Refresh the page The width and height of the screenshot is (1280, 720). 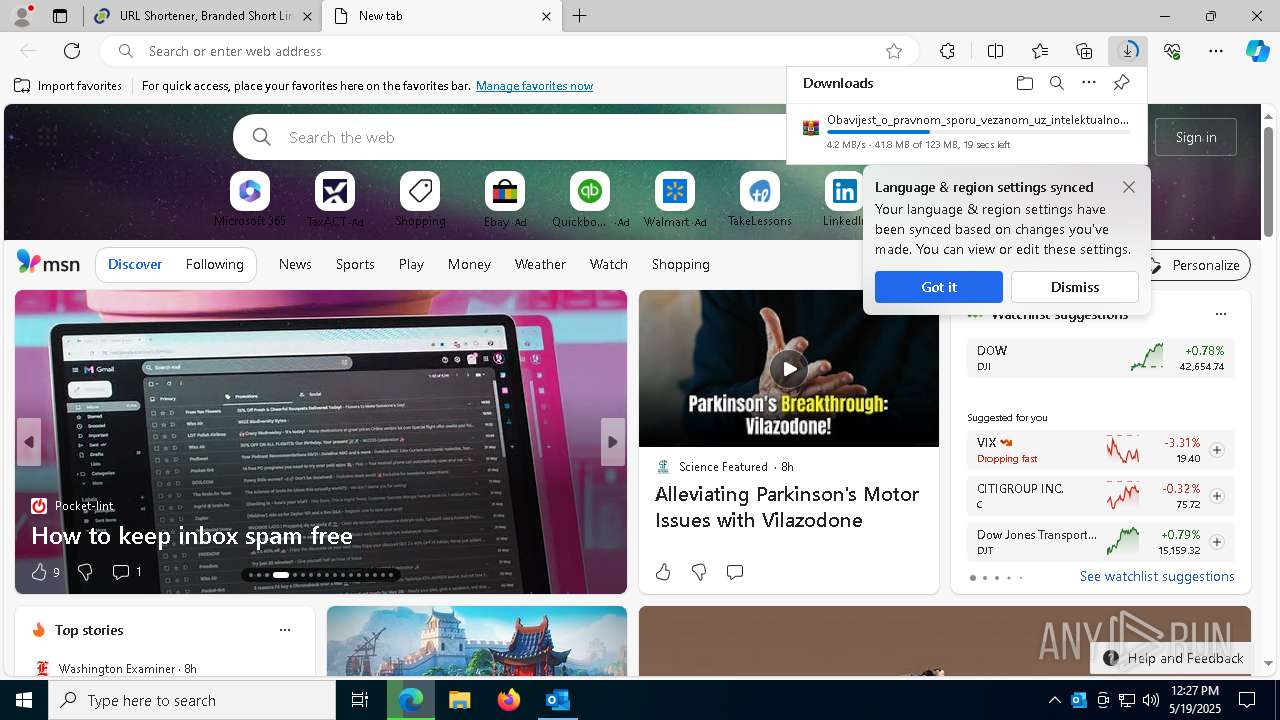point(72,51)
